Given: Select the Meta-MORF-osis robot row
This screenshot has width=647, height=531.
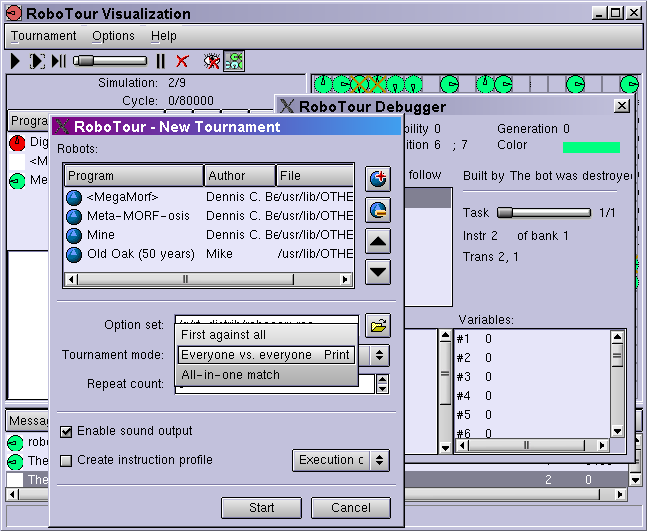Looking at the screenshot, I should (x=209, y=216).
